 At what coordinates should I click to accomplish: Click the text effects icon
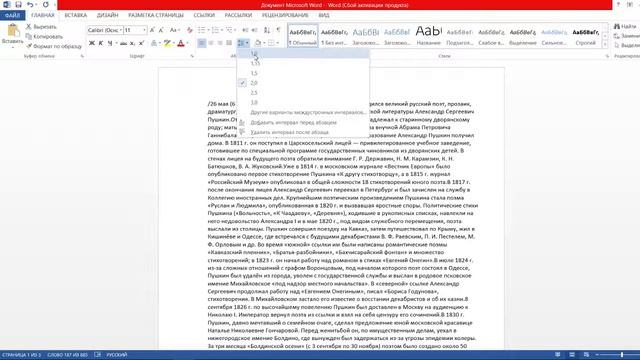pyautogui.click(x=154, y=43)
